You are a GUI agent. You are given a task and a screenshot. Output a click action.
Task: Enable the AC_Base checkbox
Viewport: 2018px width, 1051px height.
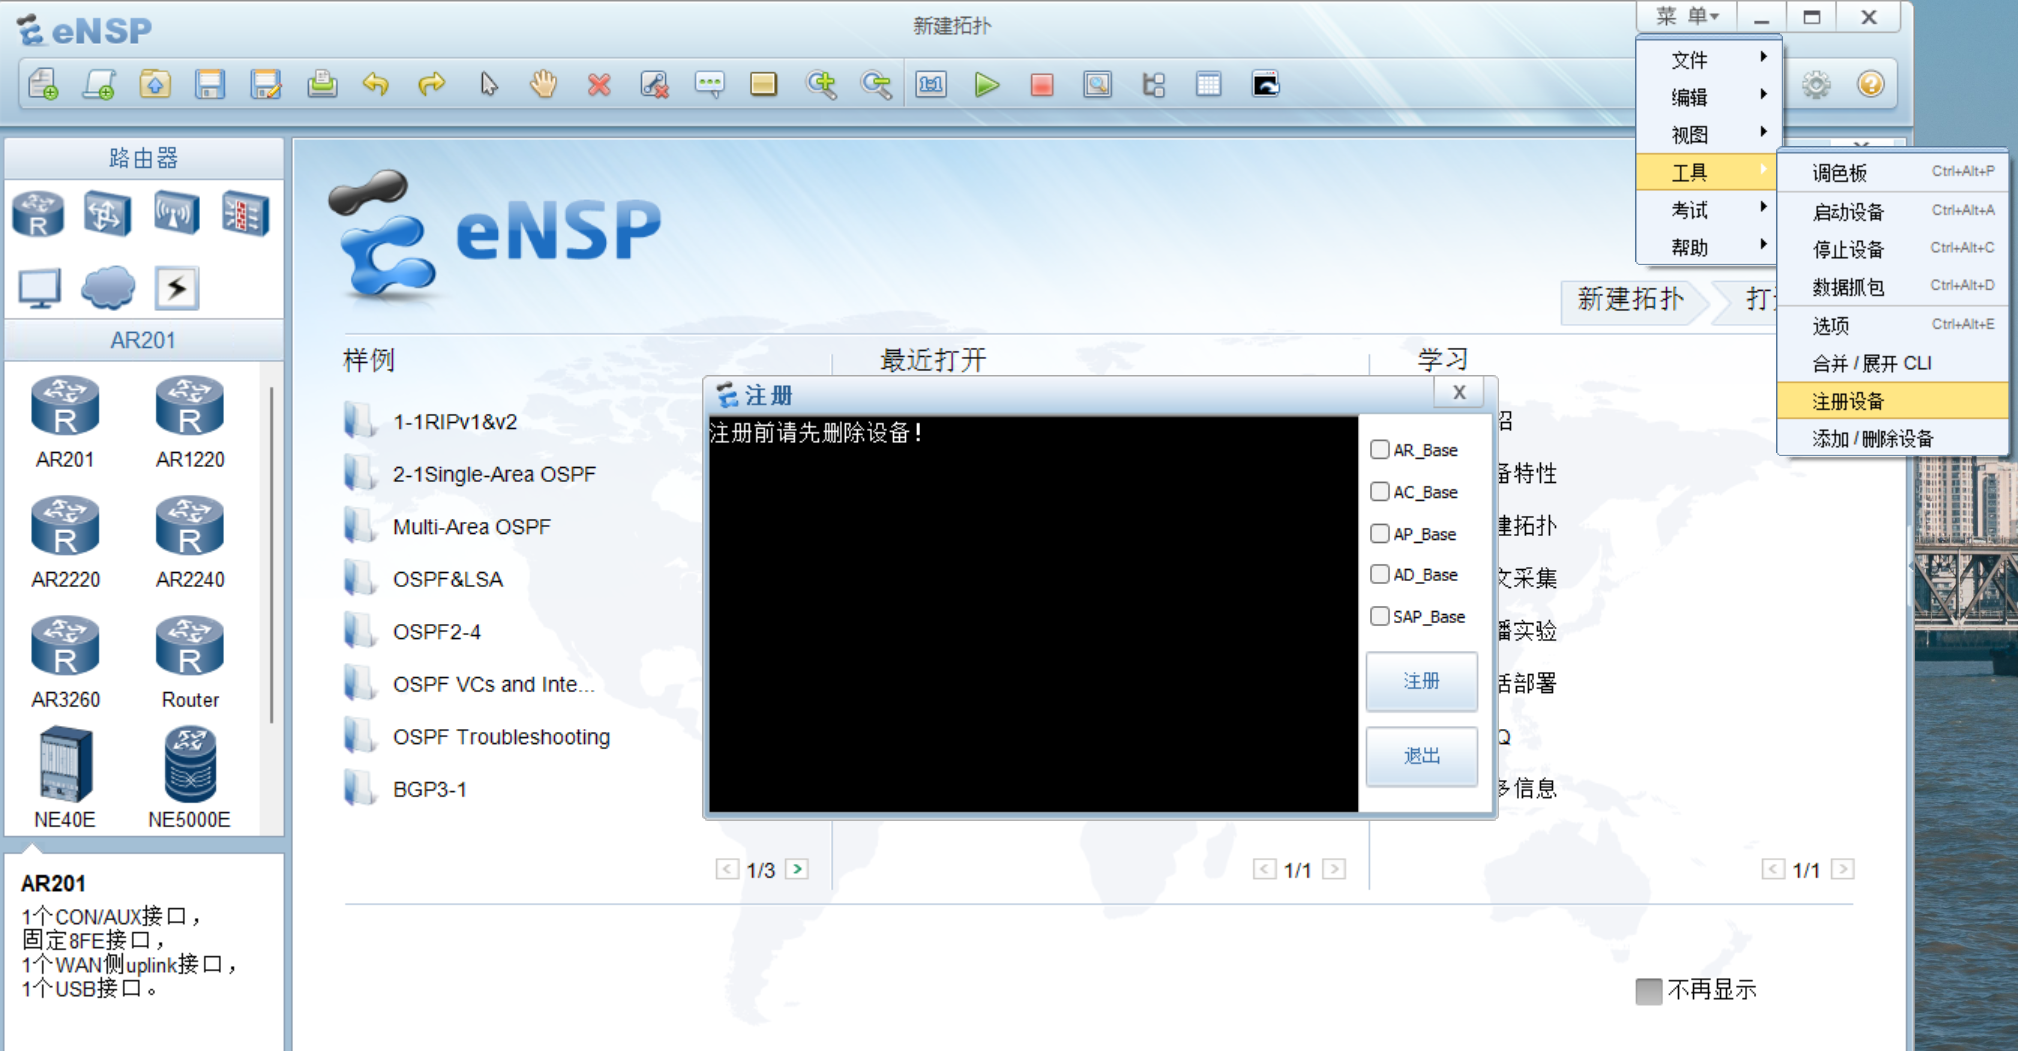1380,491
